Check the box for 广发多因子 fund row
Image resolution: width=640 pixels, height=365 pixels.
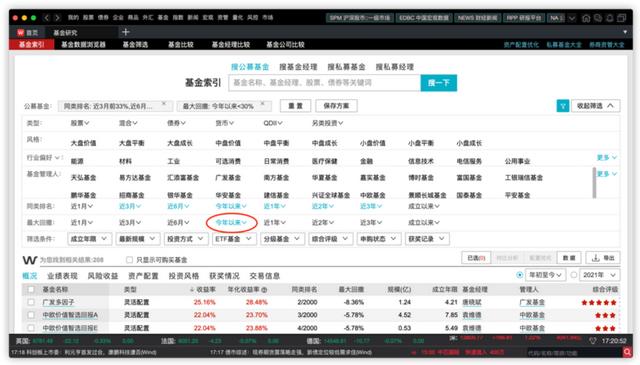click(x=31, y=302)
